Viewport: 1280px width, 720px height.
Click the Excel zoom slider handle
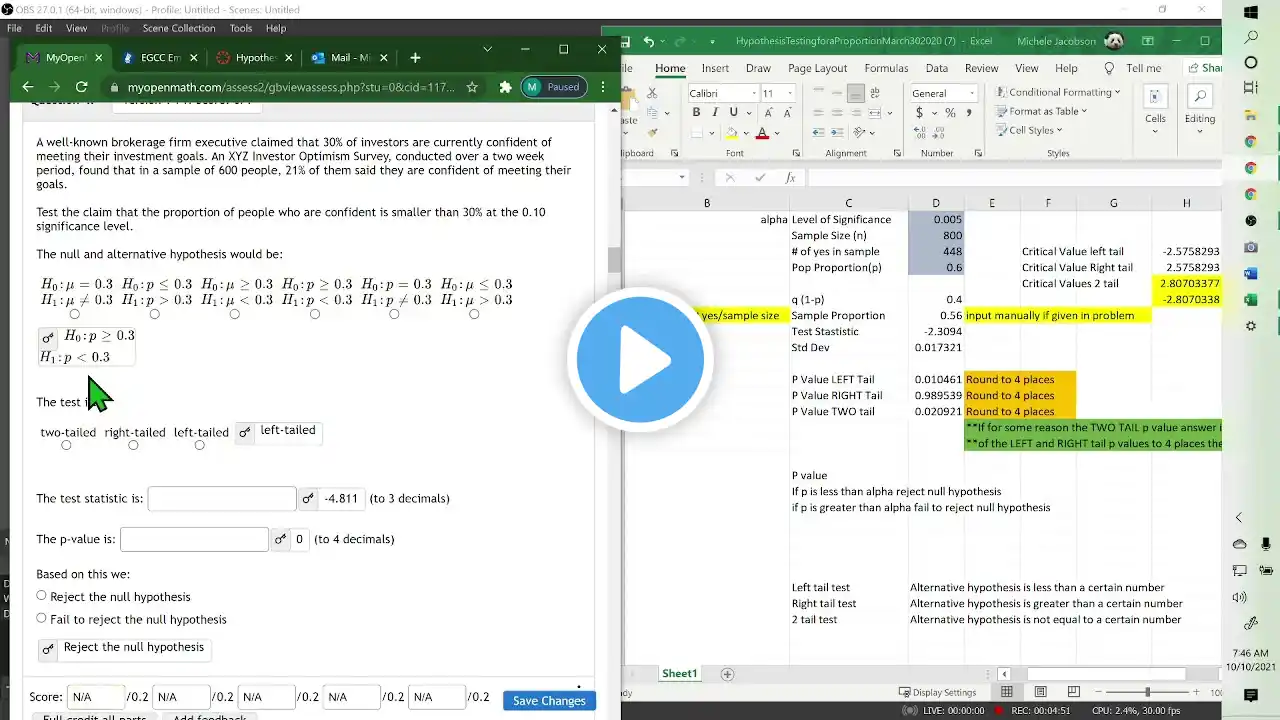point(1147,692)
